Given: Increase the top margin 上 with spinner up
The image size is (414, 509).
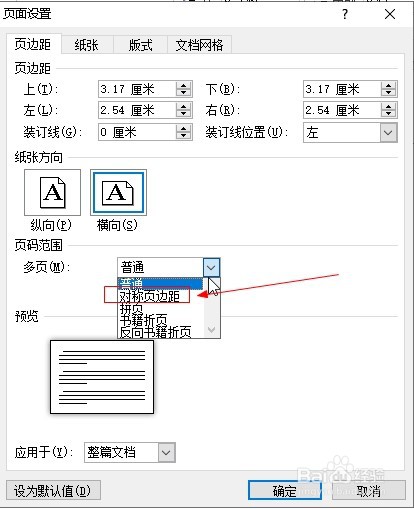Looking at the screenshot, I should [x=183, y=85].
